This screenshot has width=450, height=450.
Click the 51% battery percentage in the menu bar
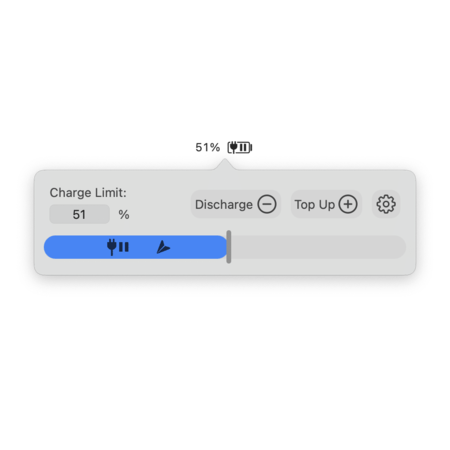pos(208,147)
